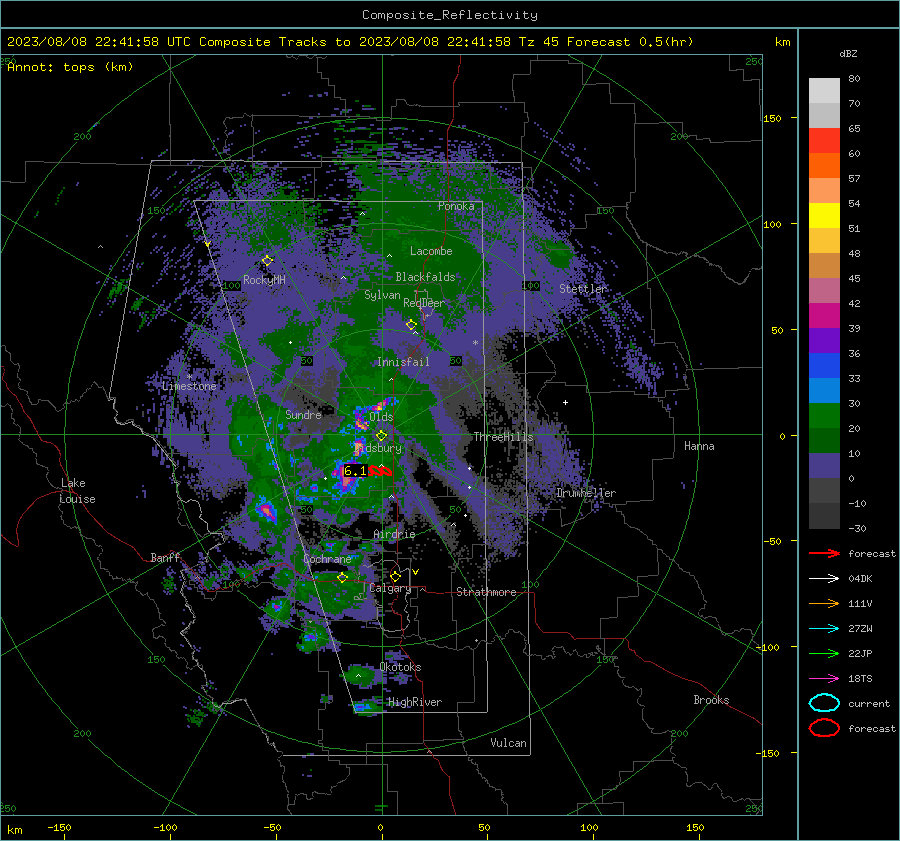The height and width of the screenshot is (841, 900).
Task: Click the HighRiver city label
Action: [415, 702]
